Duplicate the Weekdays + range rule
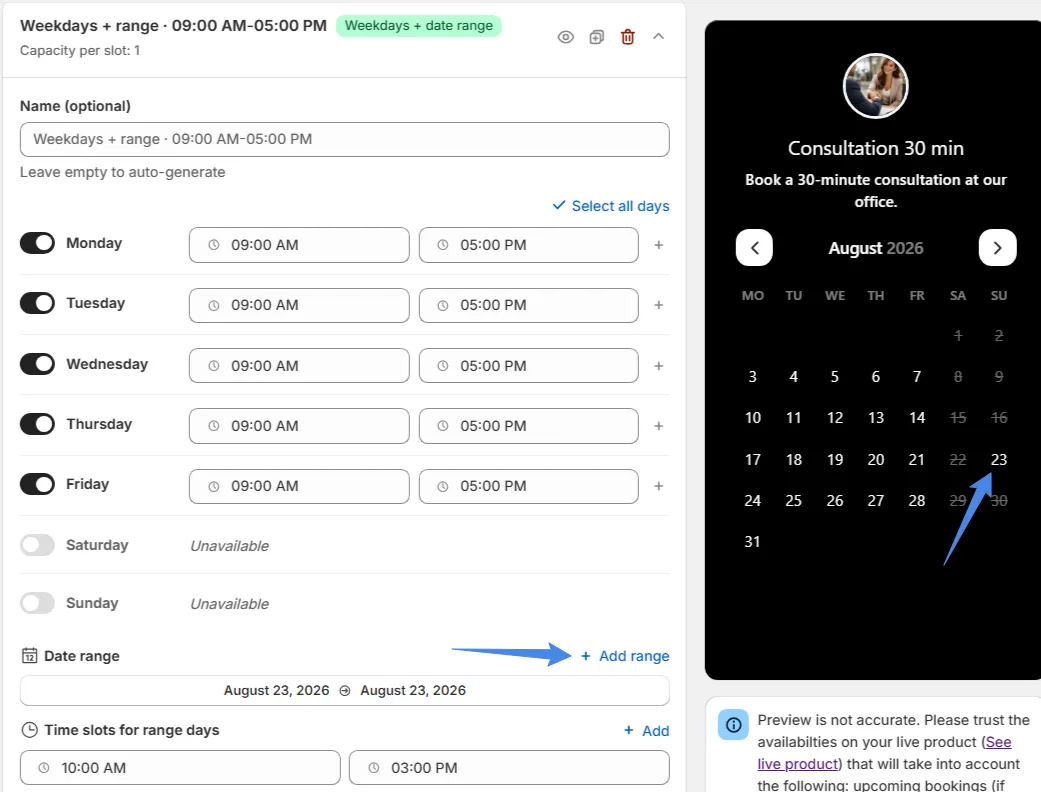 597,37
